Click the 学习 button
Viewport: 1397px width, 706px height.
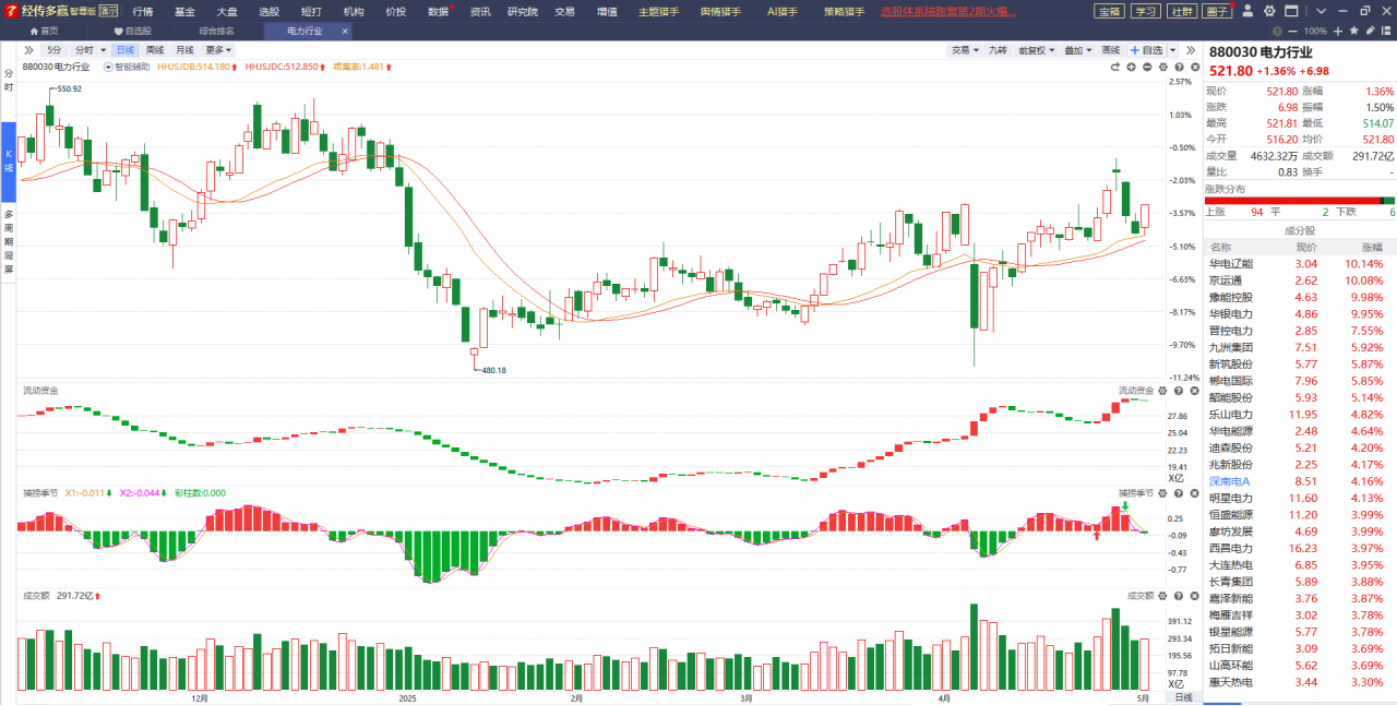point(1146,11)
